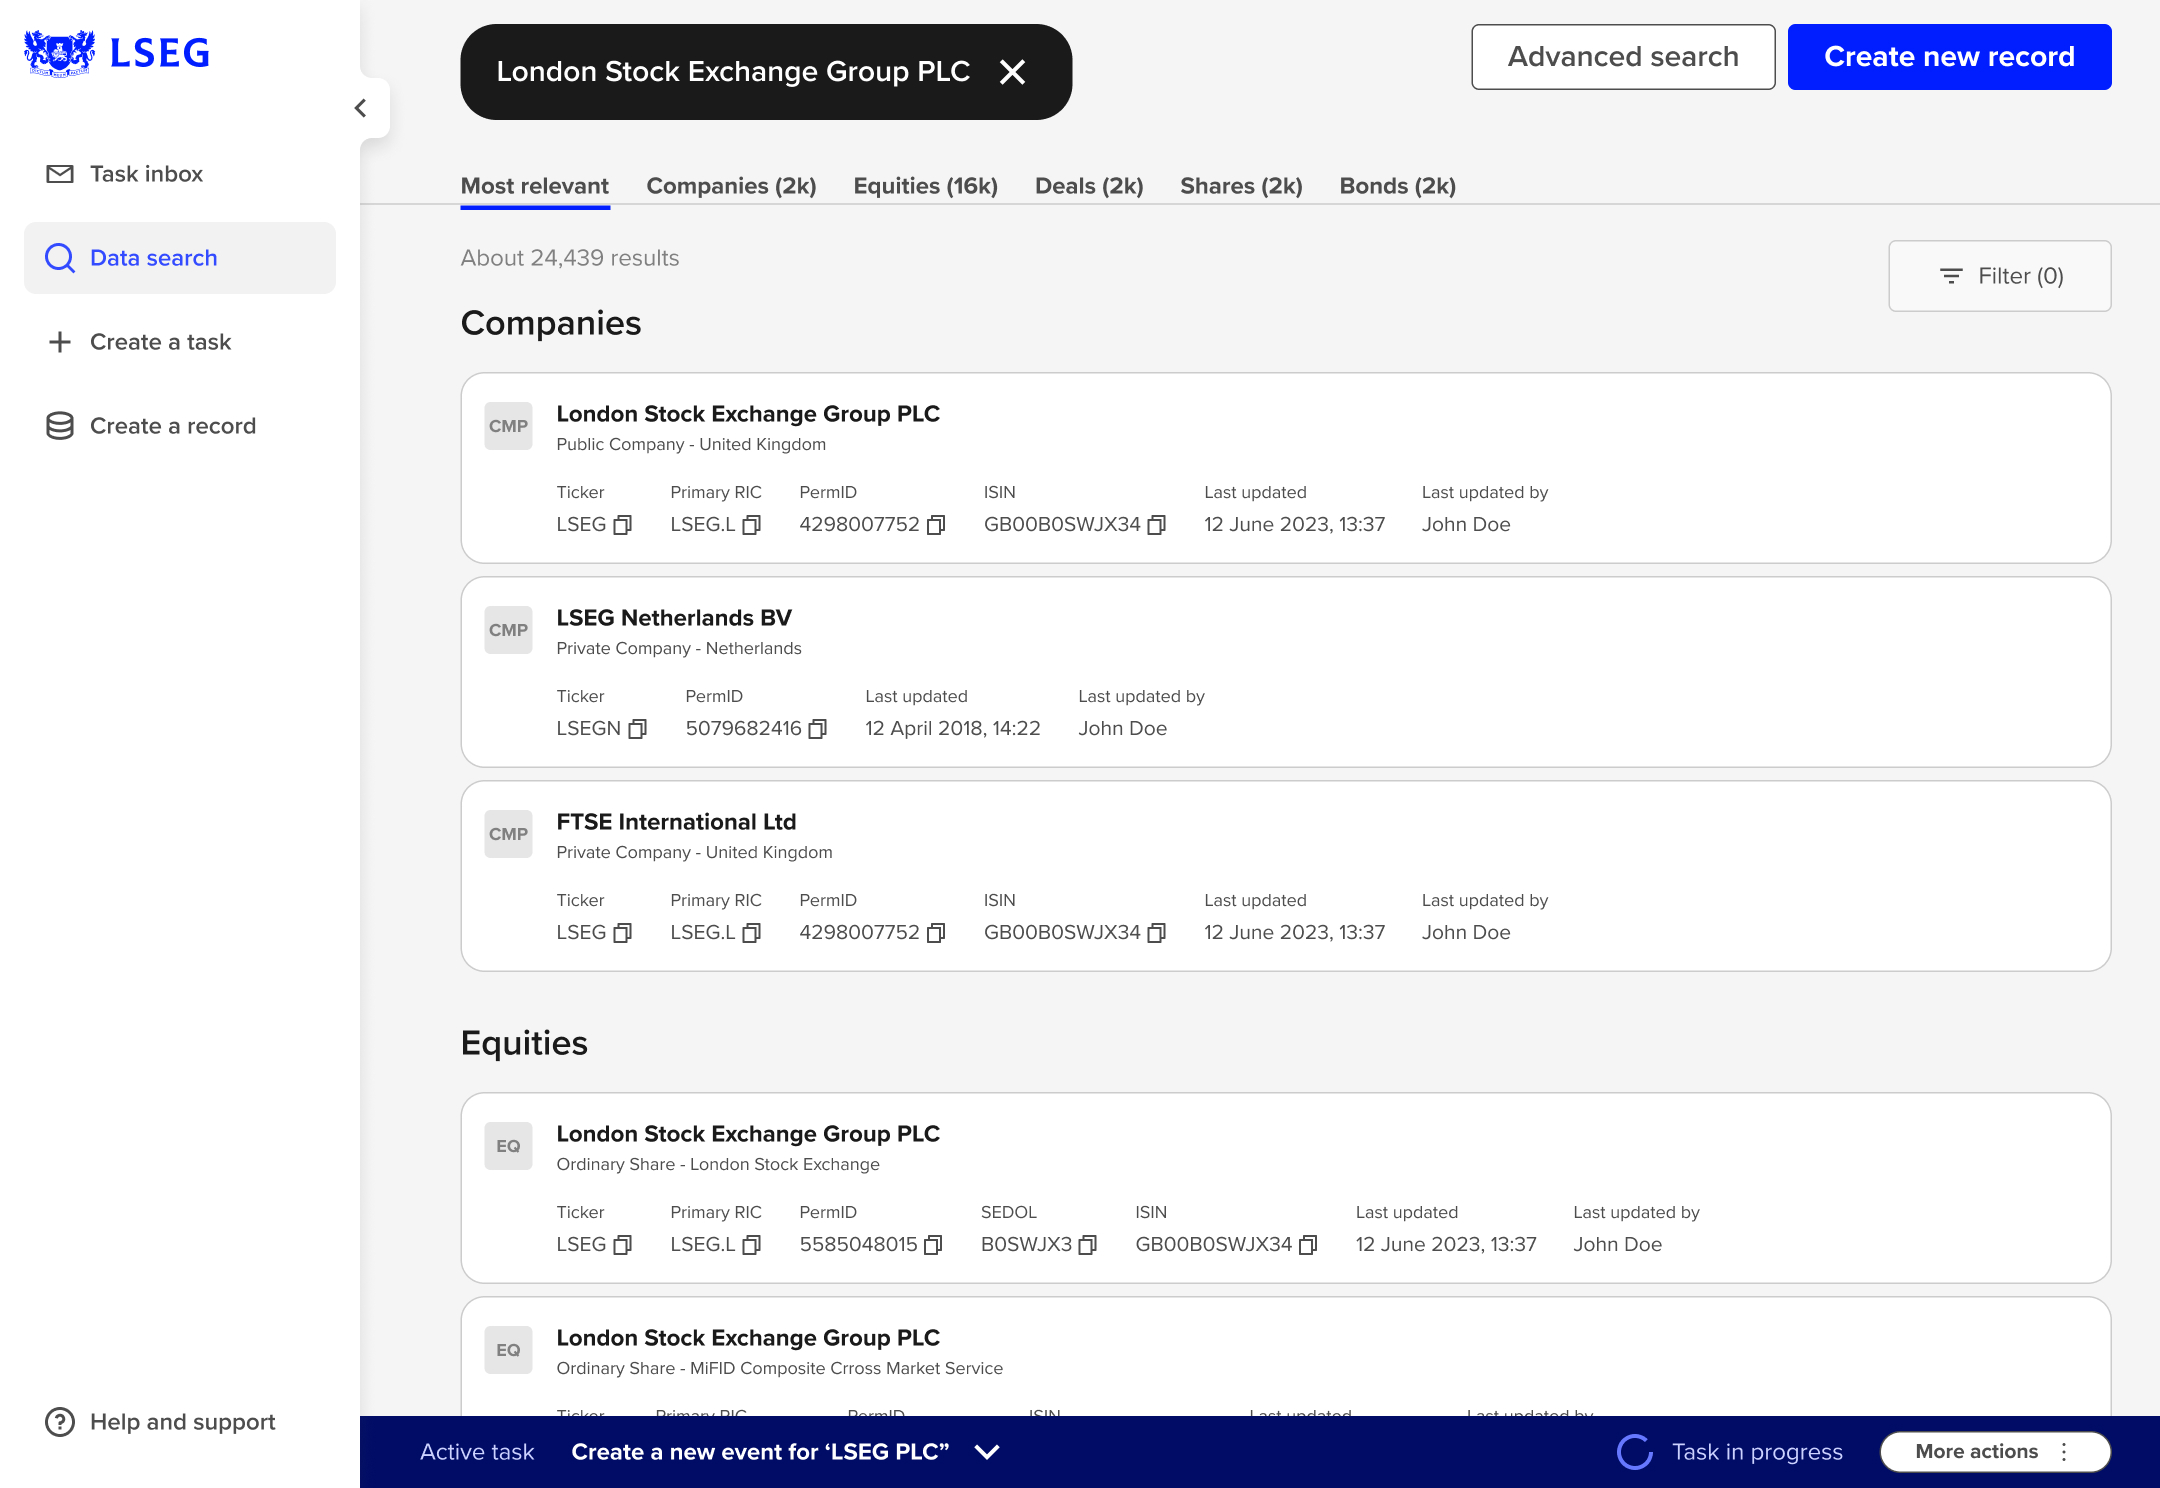This screenshot has height=1488, width=2160.
Task: Copy ISIN GB00B0SWJX34 for London Stock Exchange Group
Action: tap(1156, 524)
